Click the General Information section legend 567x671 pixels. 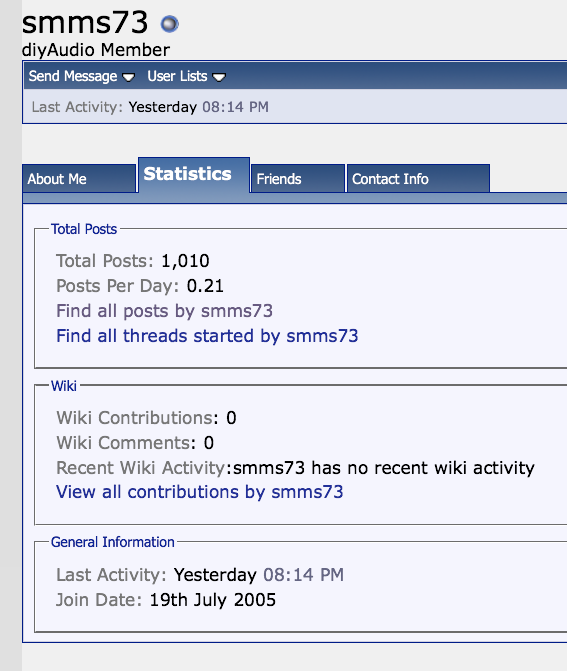tap(113, 542)
